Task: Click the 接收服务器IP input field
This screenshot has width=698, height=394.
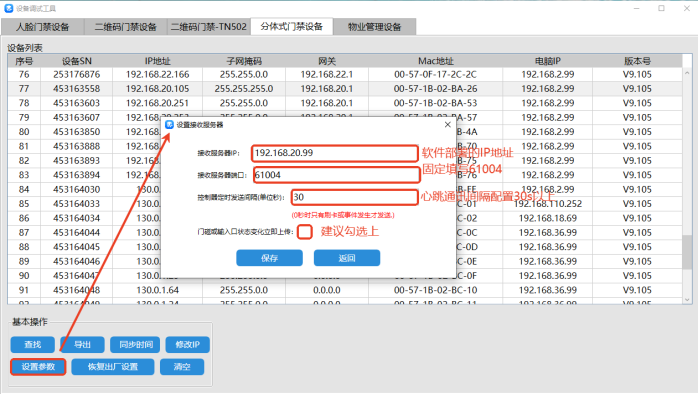Action: click(334, 153)
